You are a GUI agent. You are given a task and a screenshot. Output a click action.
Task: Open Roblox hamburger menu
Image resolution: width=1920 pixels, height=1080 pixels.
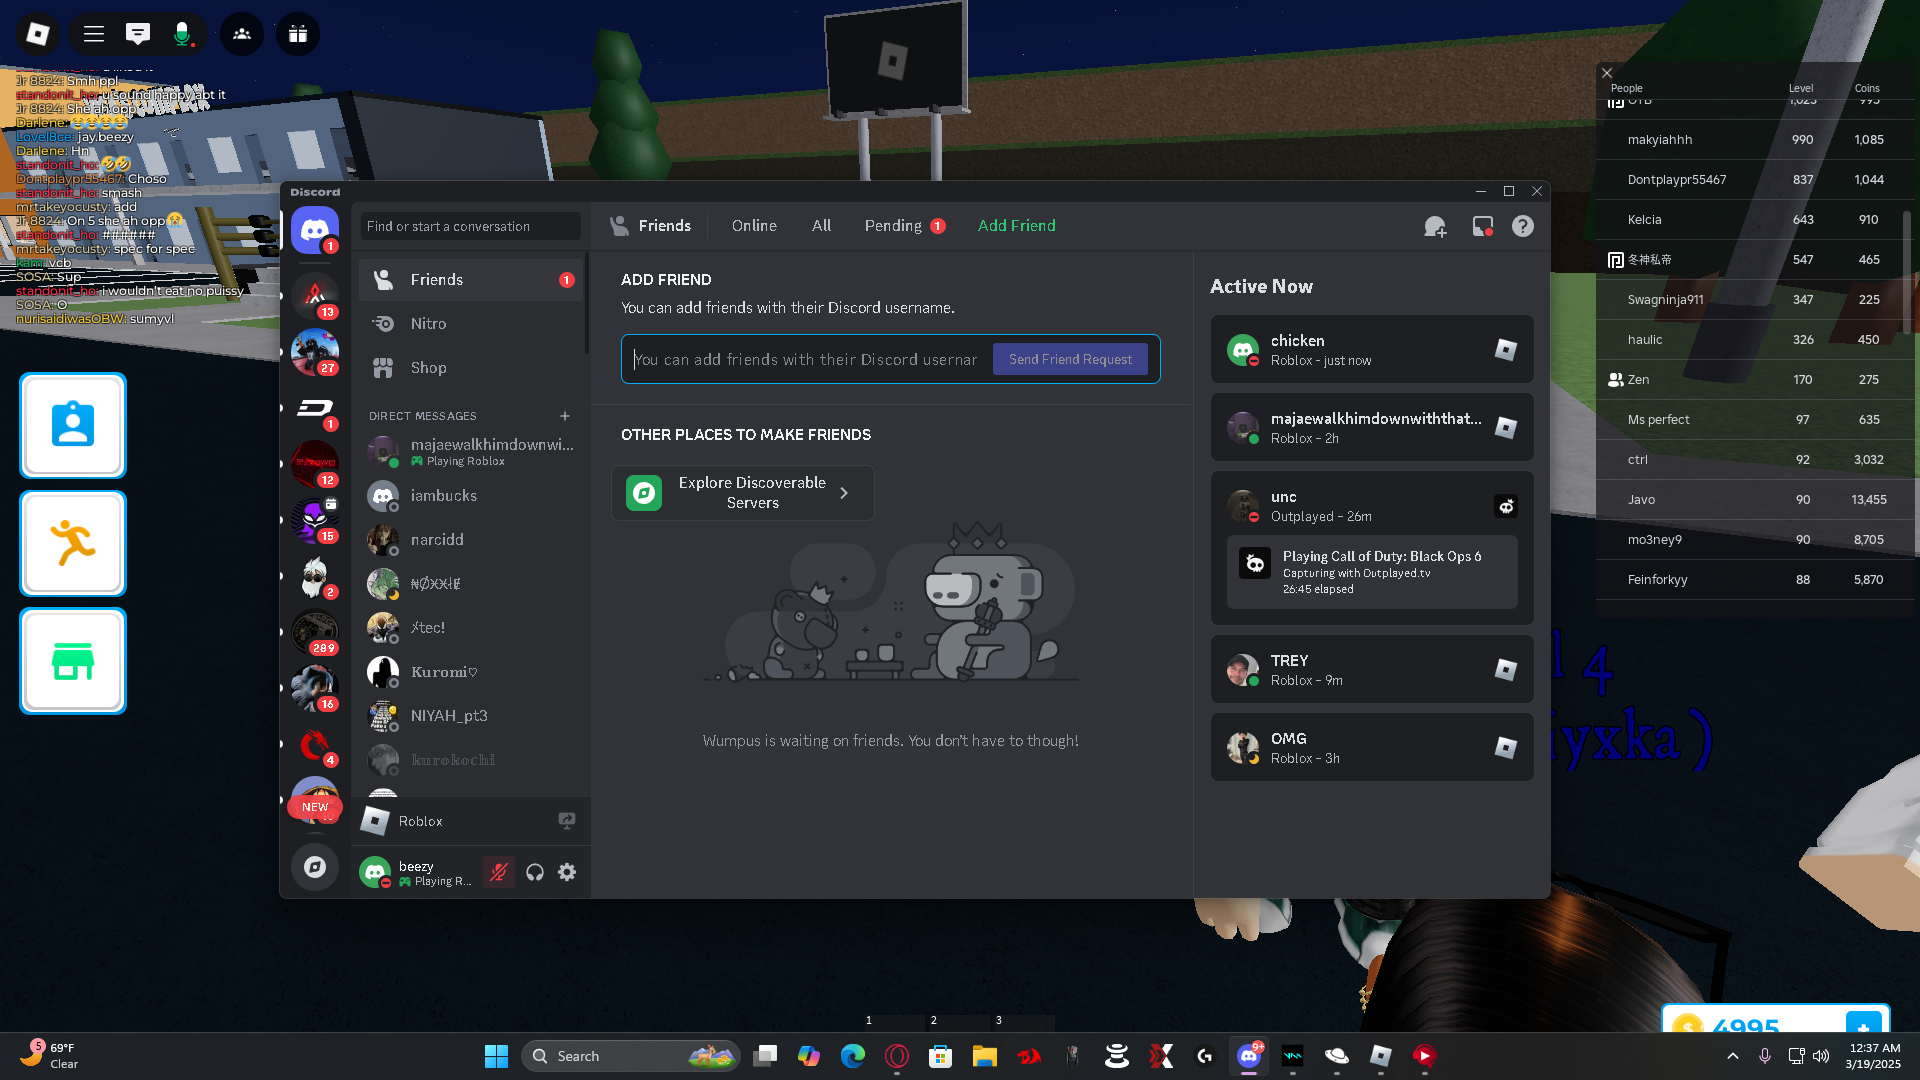pos(94,34)
